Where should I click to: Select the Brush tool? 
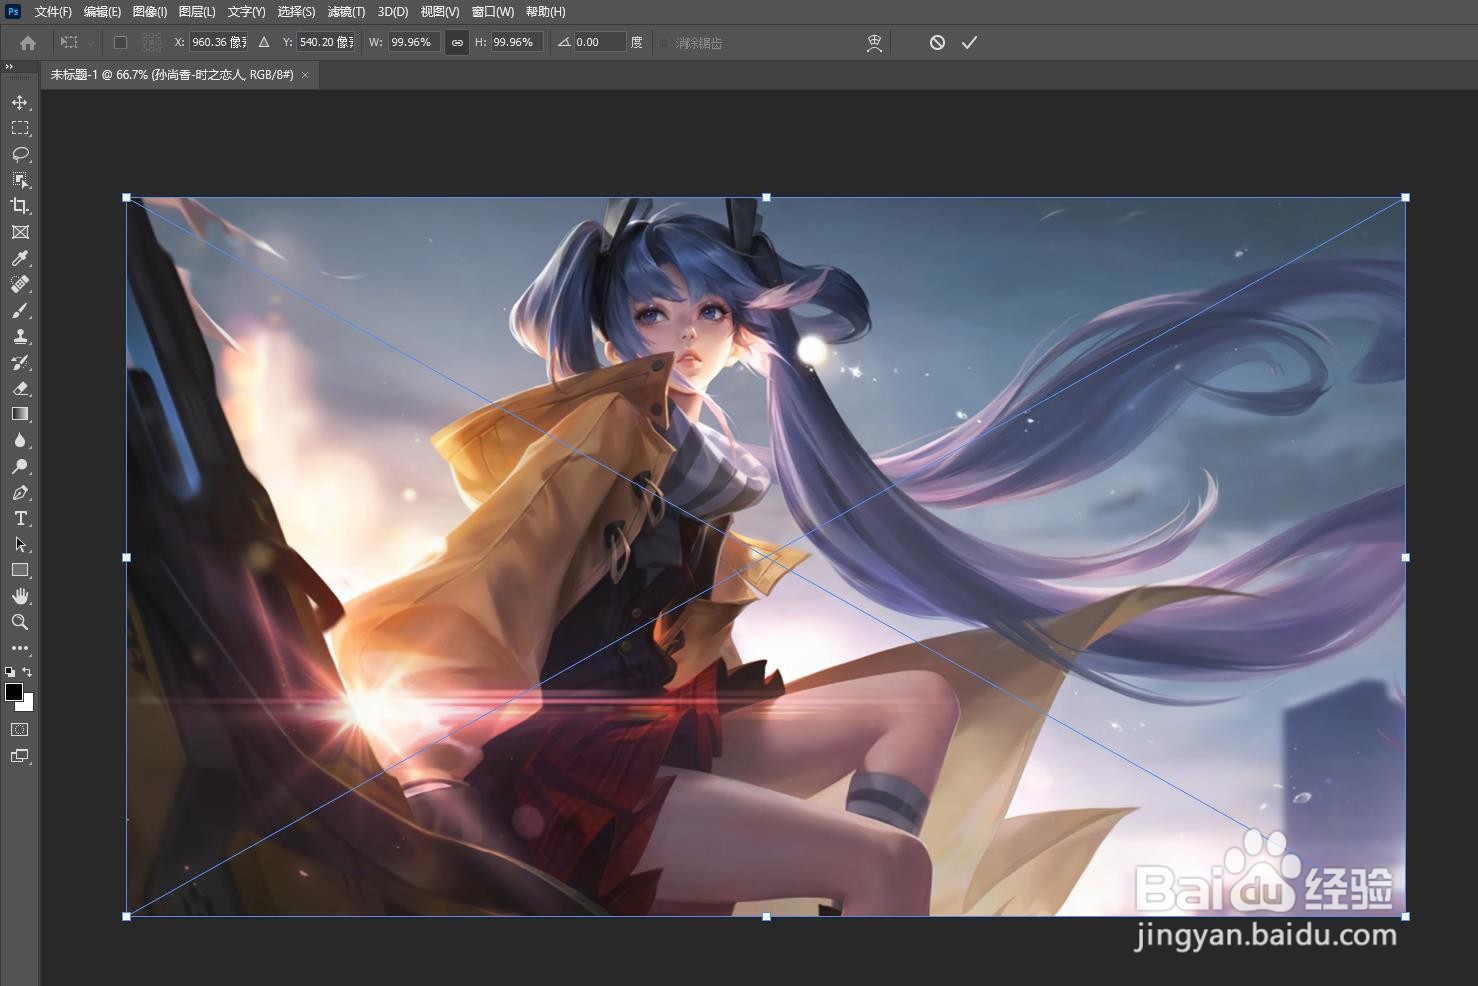pyautogui.click(x=20, y=310)
